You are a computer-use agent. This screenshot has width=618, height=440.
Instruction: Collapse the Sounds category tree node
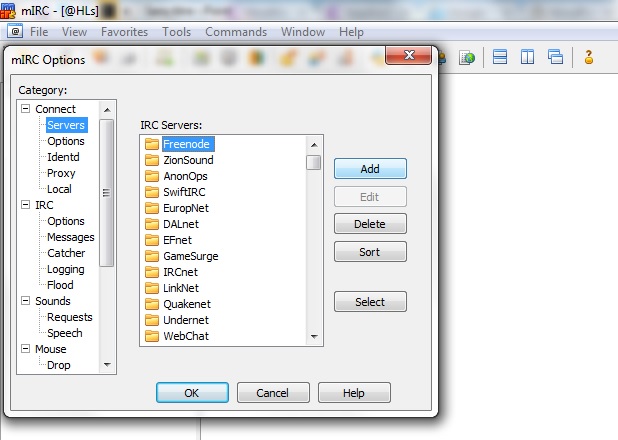(26, 301)
